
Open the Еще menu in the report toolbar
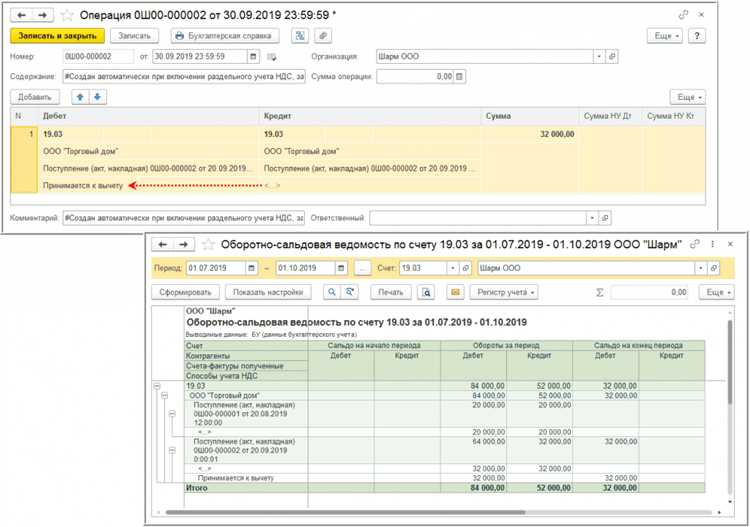716,292
